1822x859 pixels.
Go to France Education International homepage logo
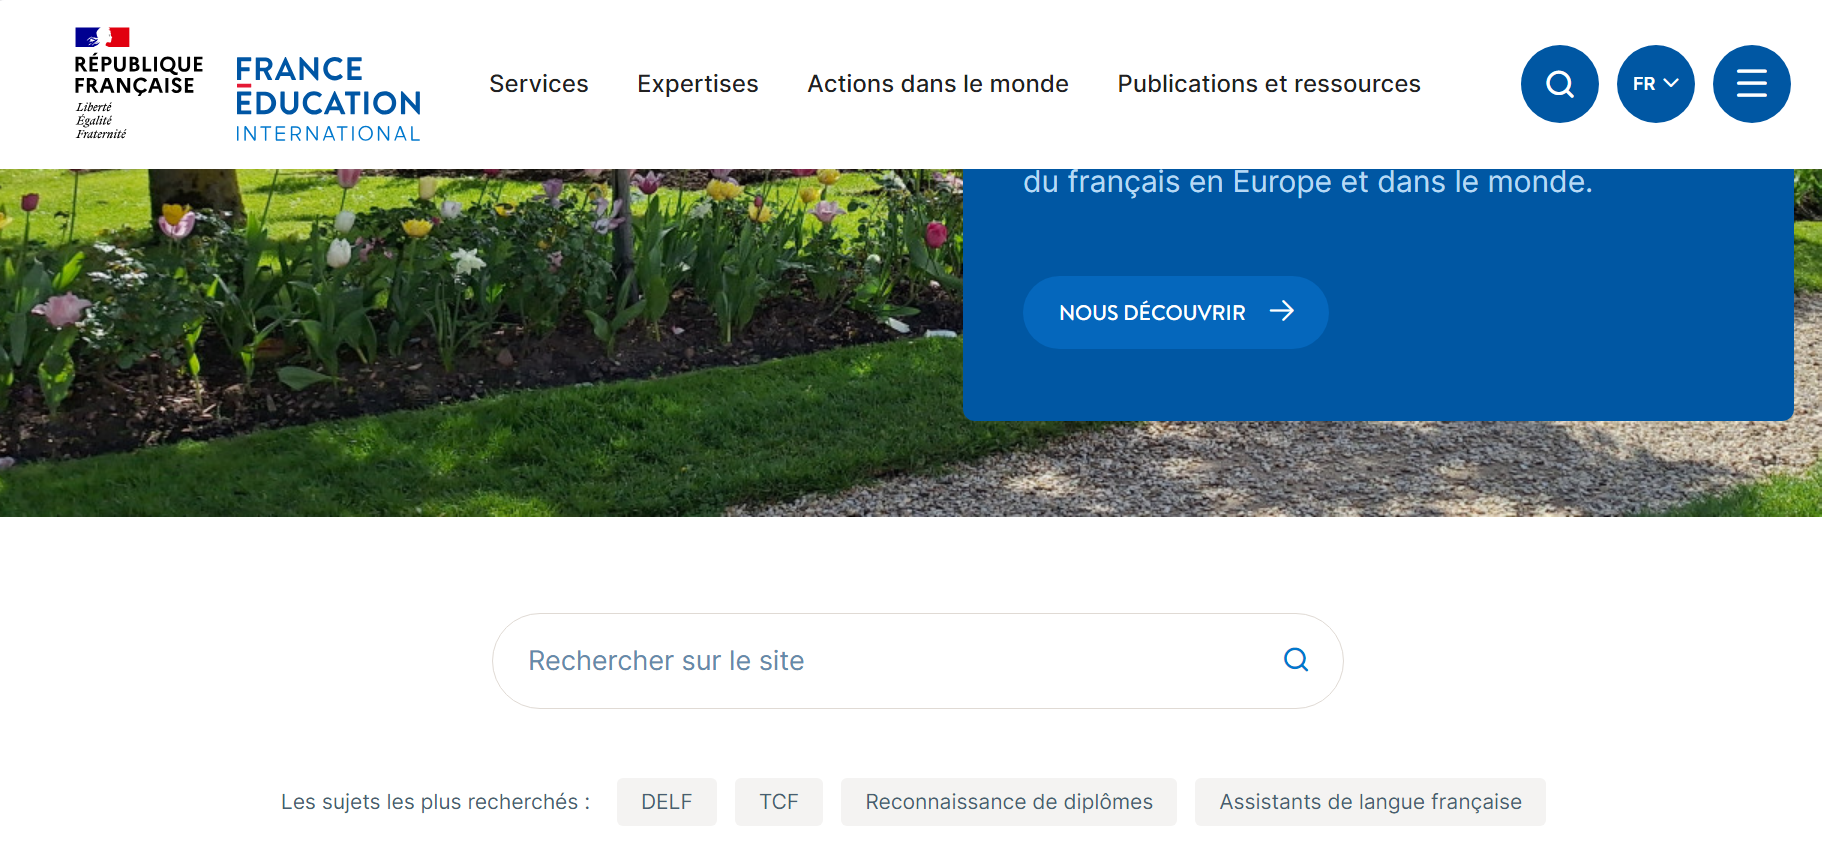(x=328, y=98)
